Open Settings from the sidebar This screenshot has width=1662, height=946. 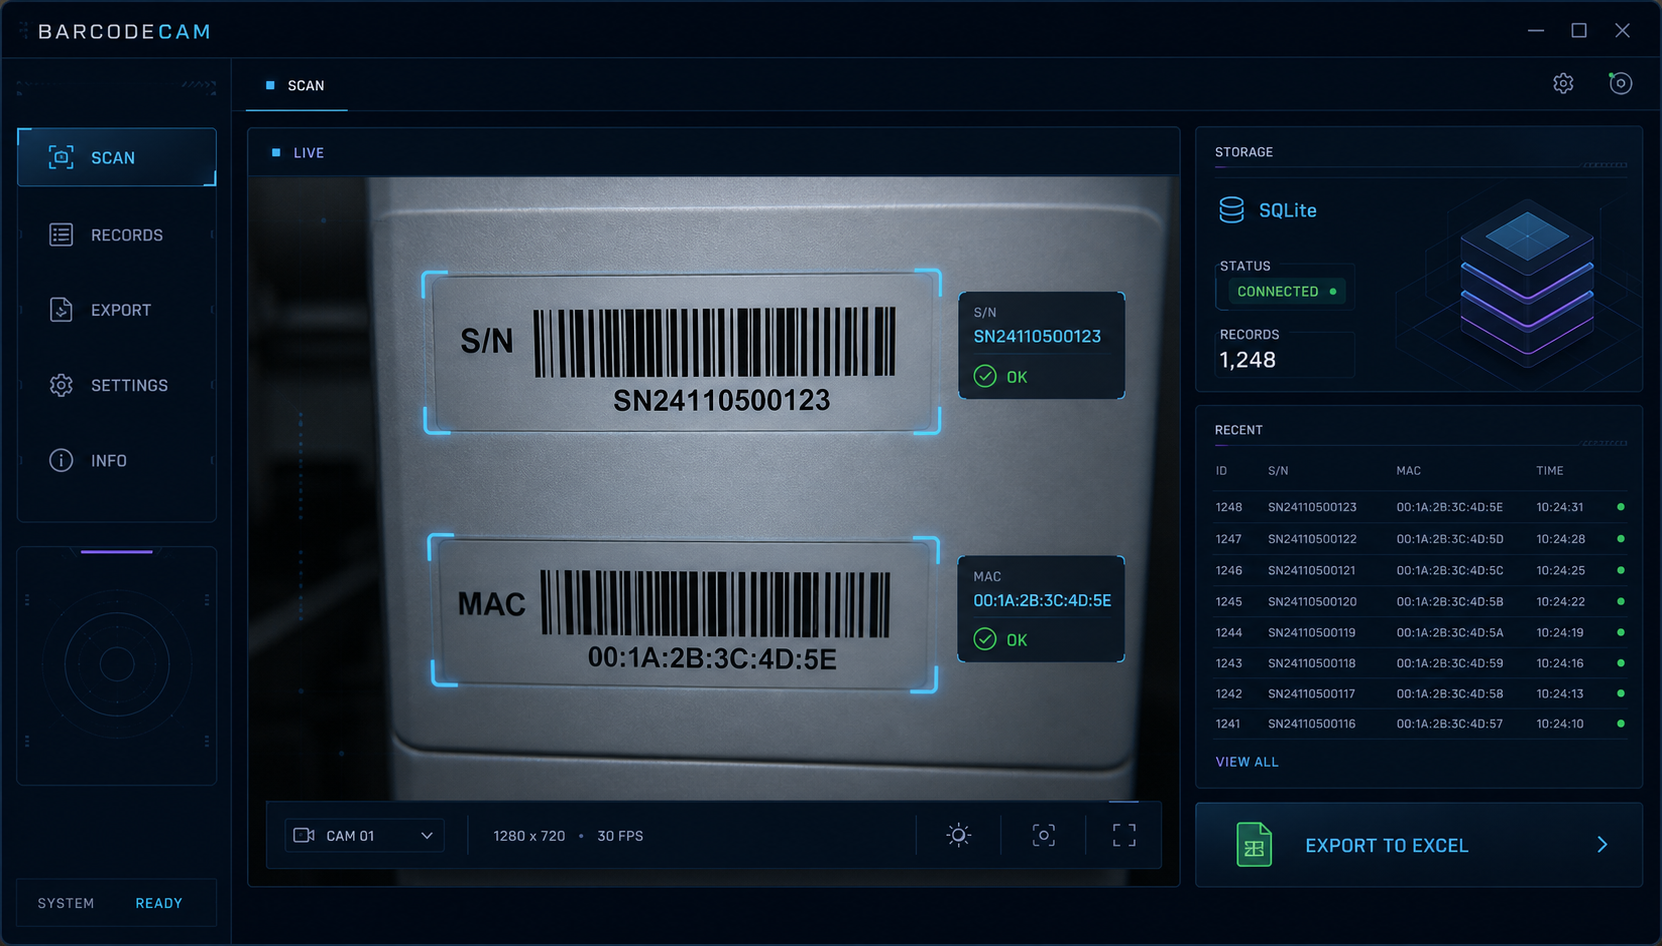pyautogui.click(x=117, y=385)
